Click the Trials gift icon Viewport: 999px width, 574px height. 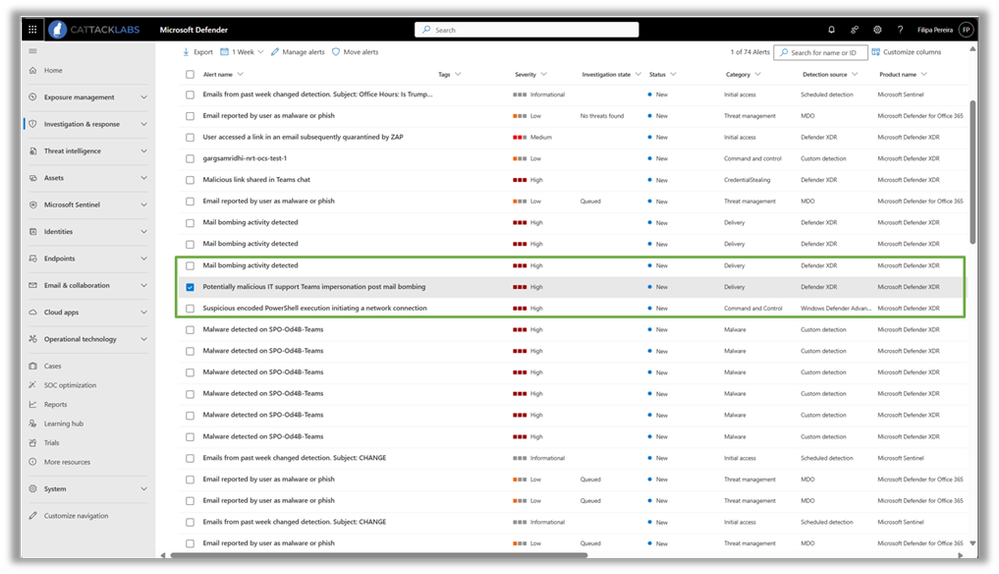pyautogui.click(x=32, y=442)
